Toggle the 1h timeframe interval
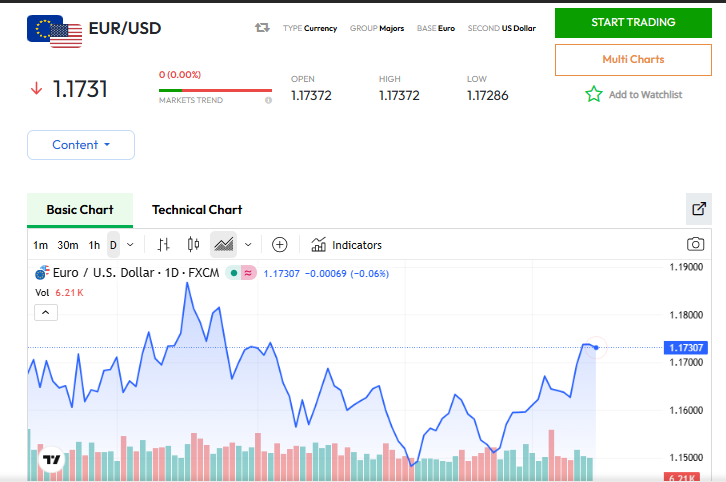The image size is (726, 482). coord(94,245)
